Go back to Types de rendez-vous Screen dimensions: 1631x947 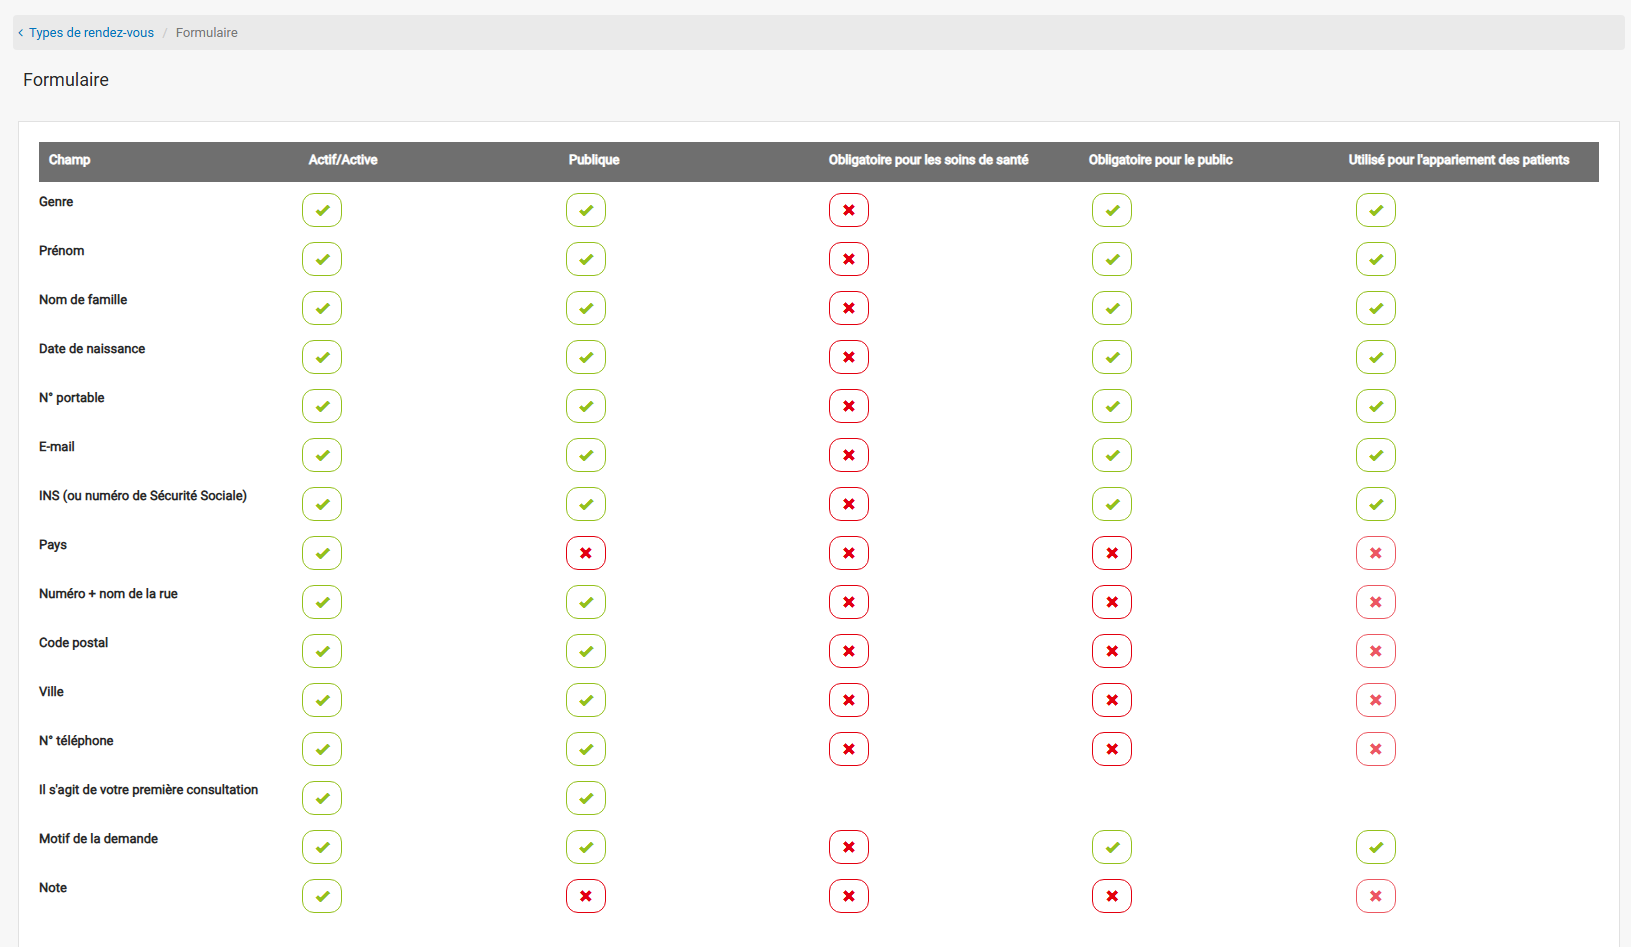[x=91, y=33]
